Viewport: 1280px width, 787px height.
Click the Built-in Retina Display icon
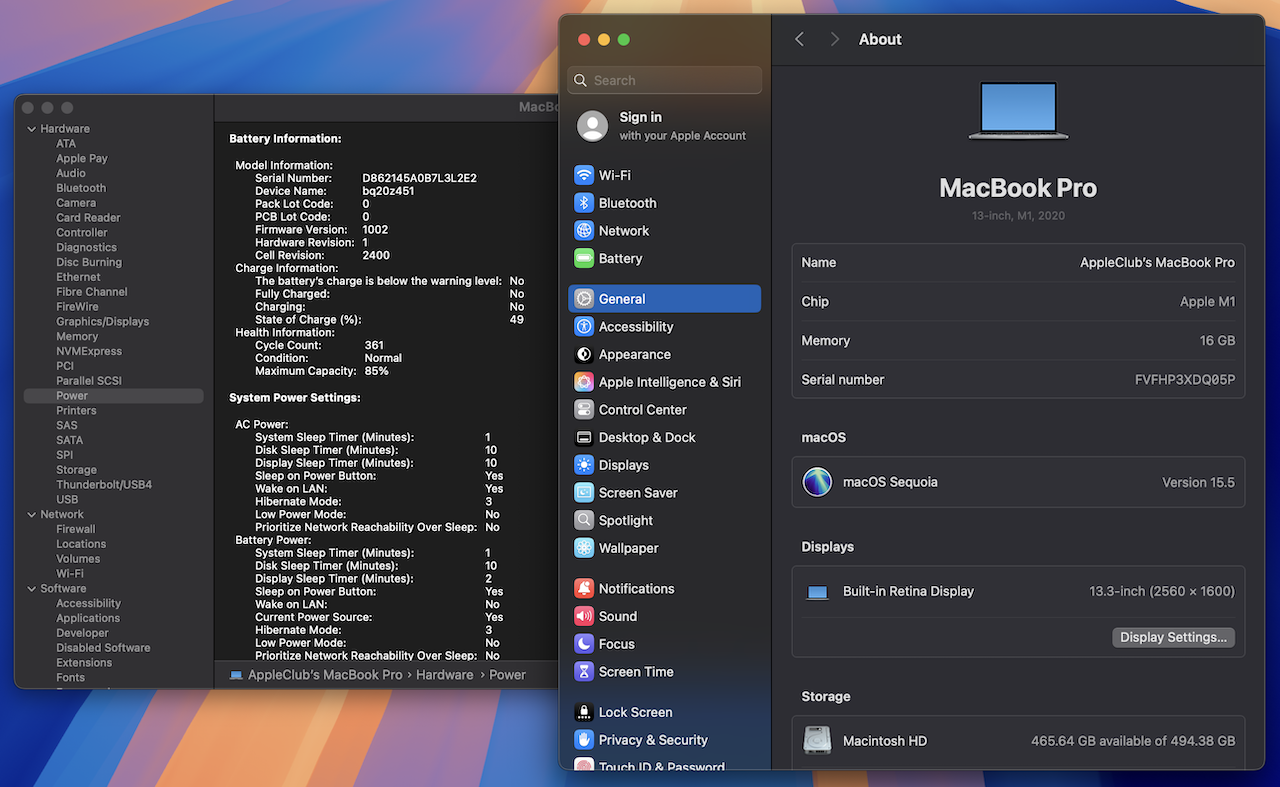[x=818, y=592]
